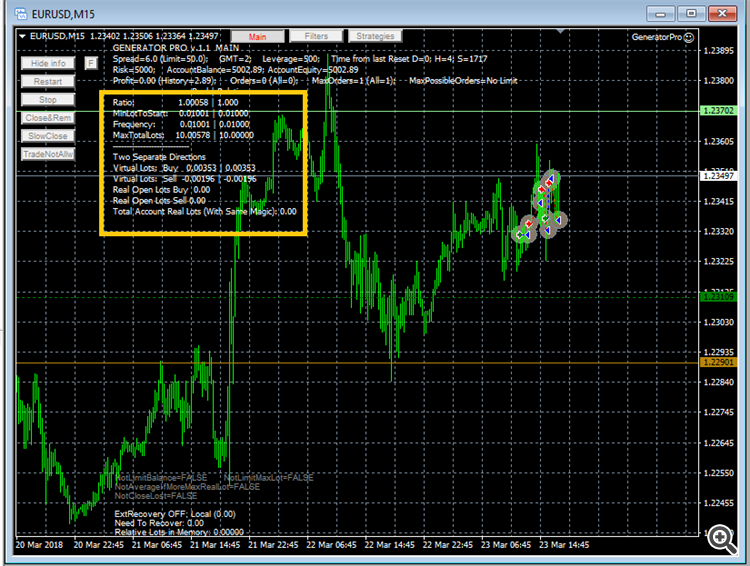Toggle the TradeNotAllw button

point(48,155)
